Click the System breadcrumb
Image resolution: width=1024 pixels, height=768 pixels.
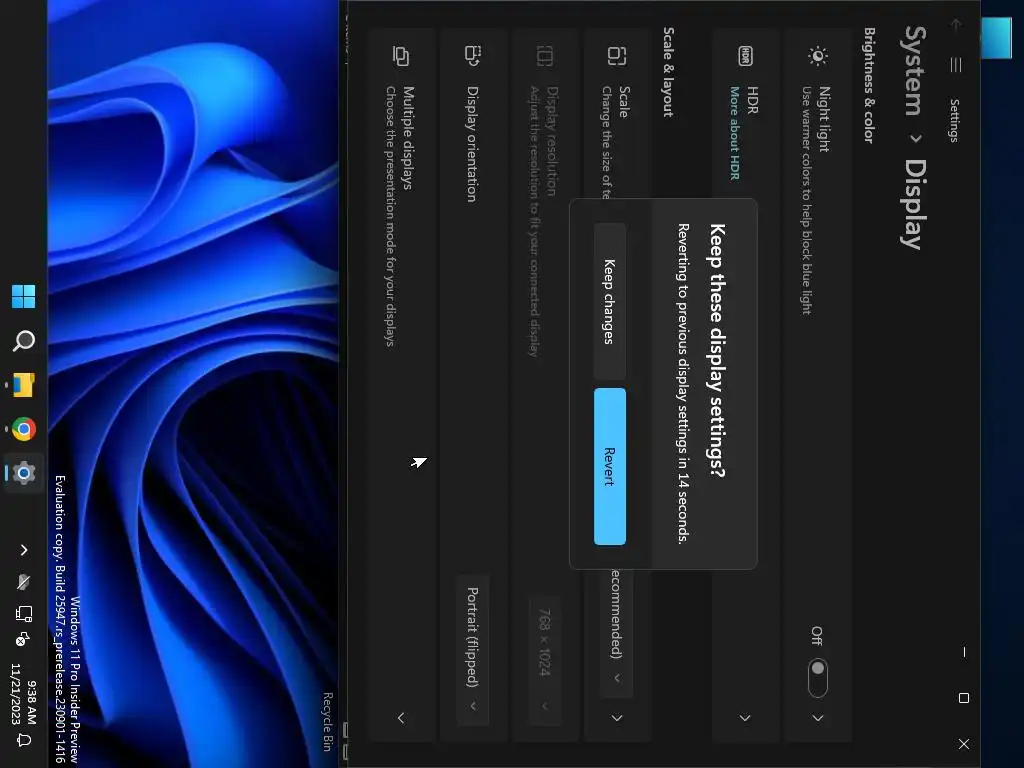tap(912, 71)
